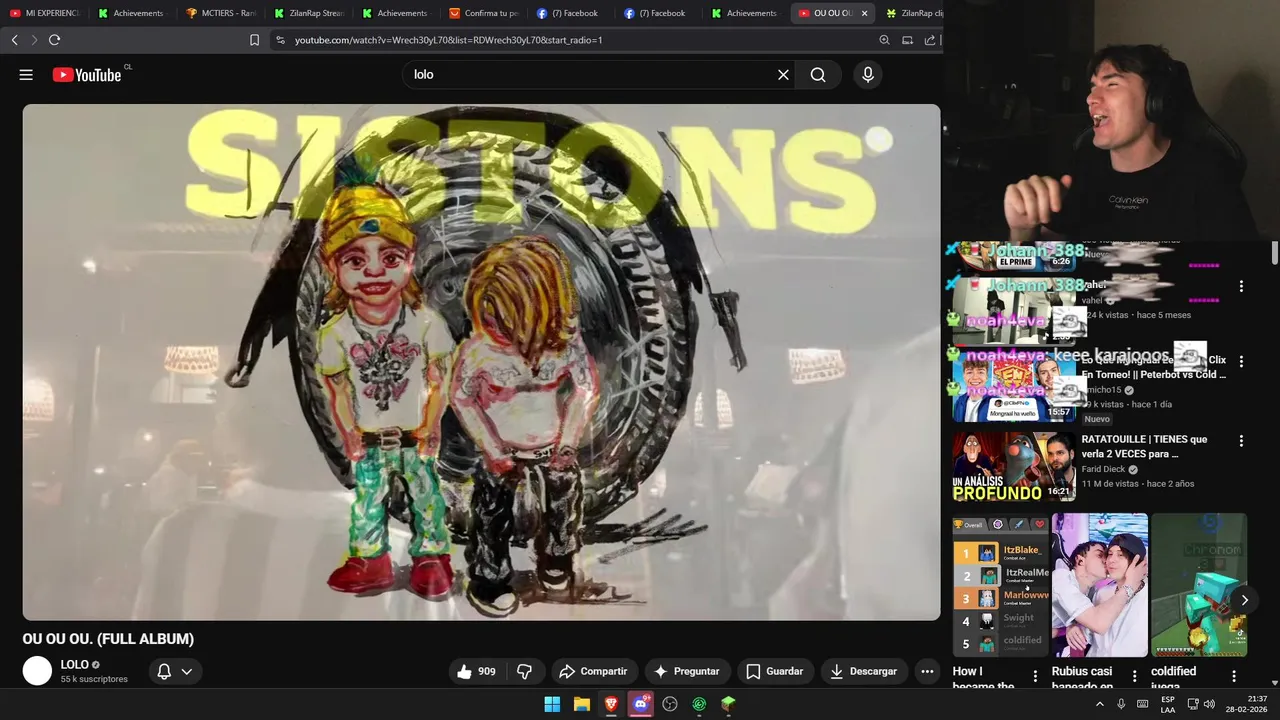Like the video with 909 likes

point(476,671)
